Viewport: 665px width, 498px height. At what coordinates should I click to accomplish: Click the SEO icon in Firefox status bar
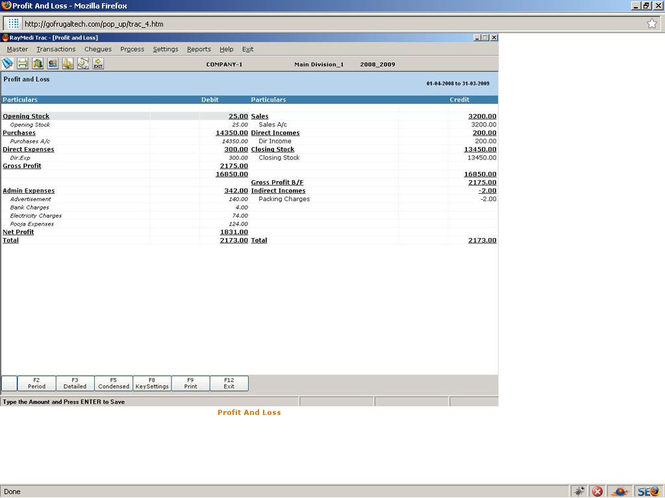(649, 491)
